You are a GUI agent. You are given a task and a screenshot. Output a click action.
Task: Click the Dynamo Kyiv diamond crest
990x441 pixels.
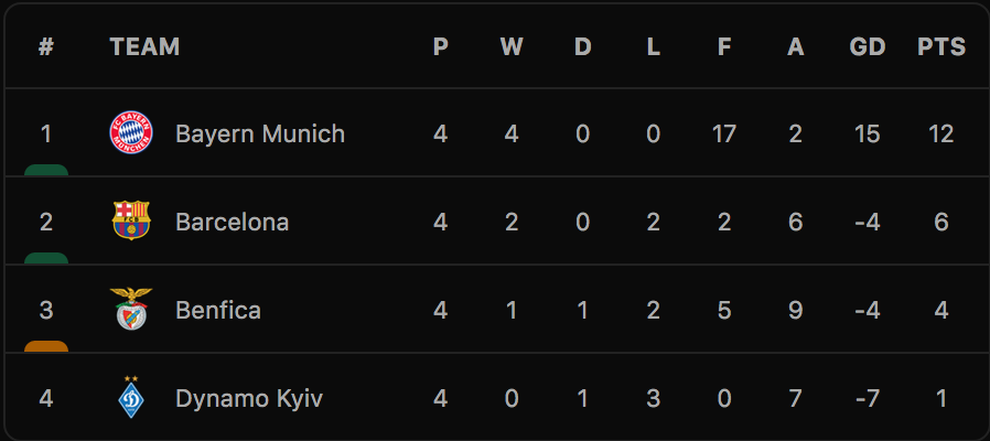click(131, 397)
